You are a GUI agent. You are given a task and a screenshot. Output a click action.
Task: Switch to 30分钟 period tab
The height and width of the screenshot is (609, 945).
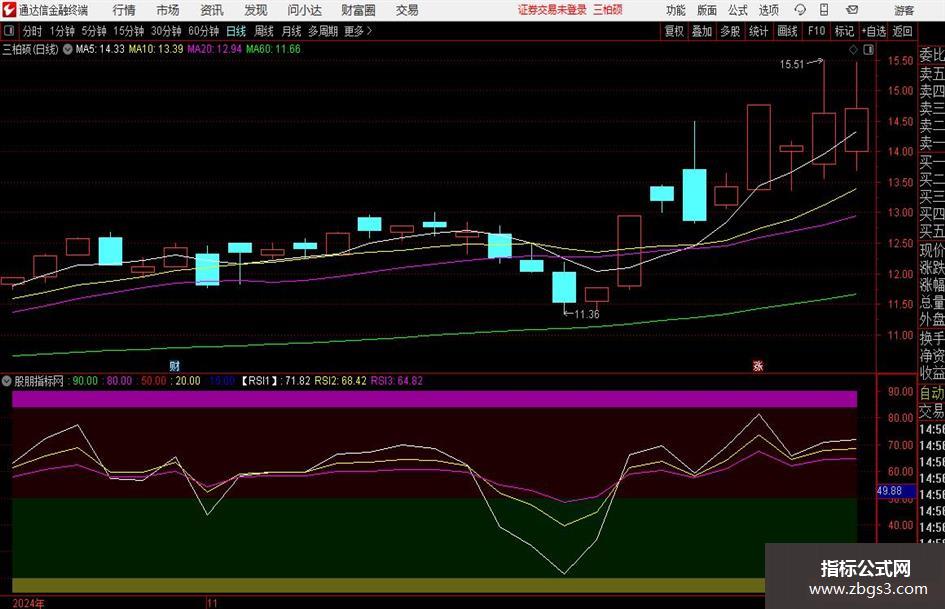[166, 31]
